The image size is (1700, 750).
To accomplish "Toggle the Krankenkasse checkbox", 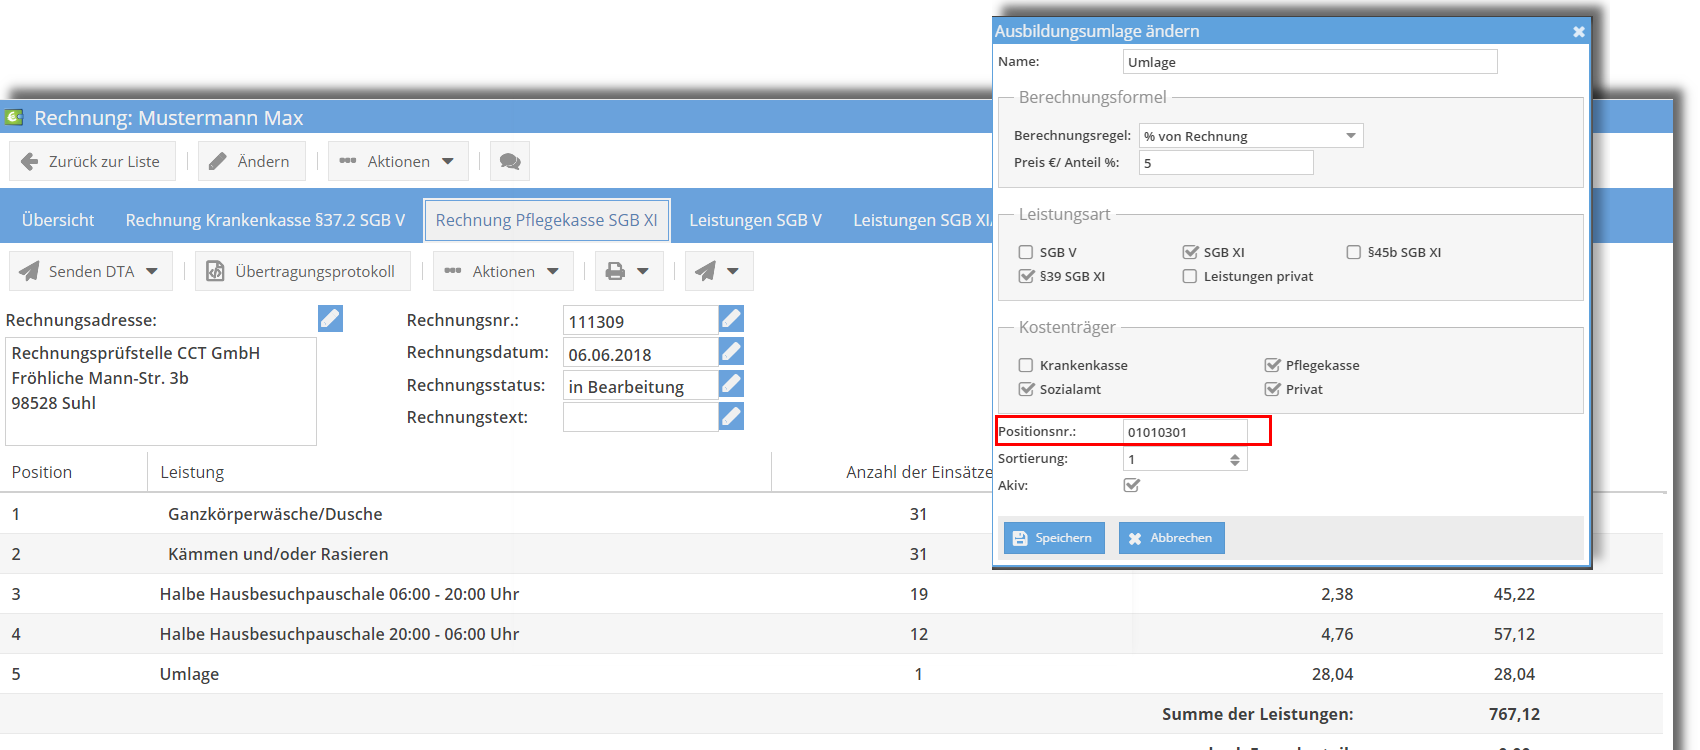I will [x=1026, y=366].
